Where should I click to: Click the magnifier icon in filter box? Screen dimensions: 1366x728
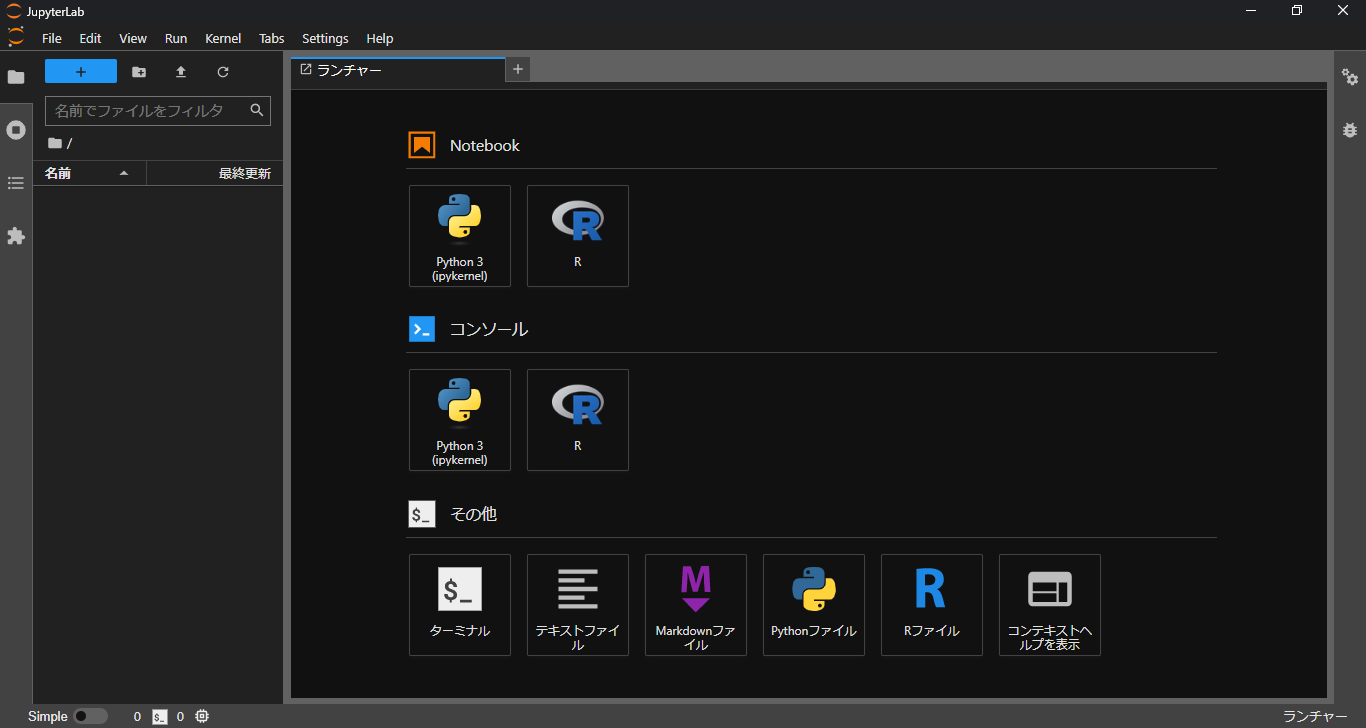click(x=257, y=110)
